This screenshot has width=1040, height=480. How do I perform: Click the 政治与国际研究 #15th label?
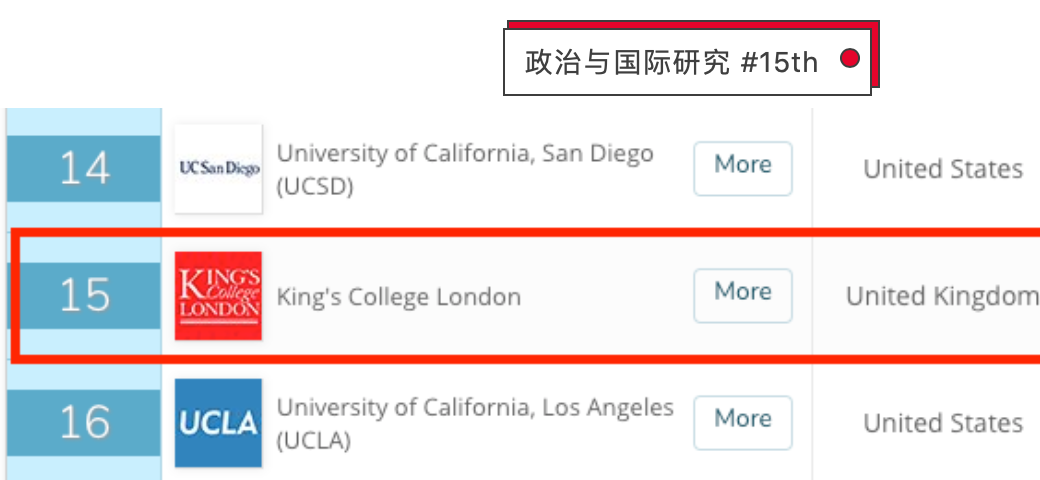671,62
